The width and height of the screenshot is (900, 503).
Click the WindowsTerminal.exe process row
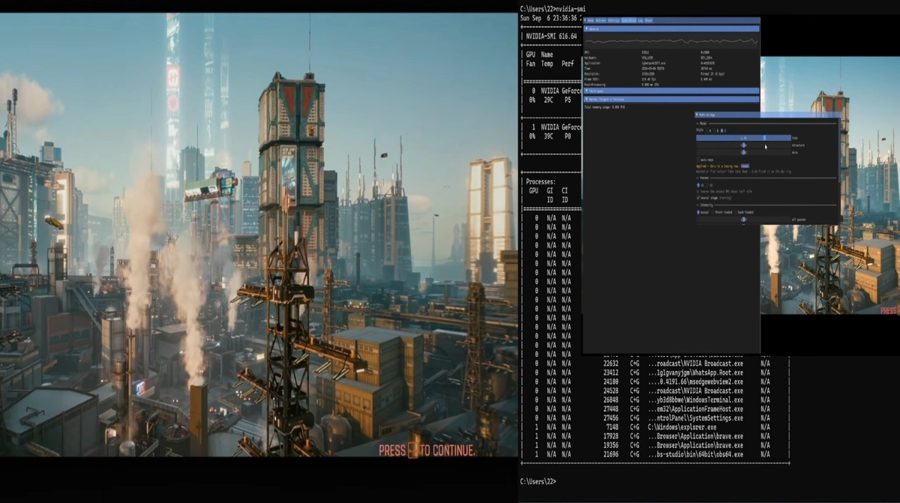coord(654,400)
